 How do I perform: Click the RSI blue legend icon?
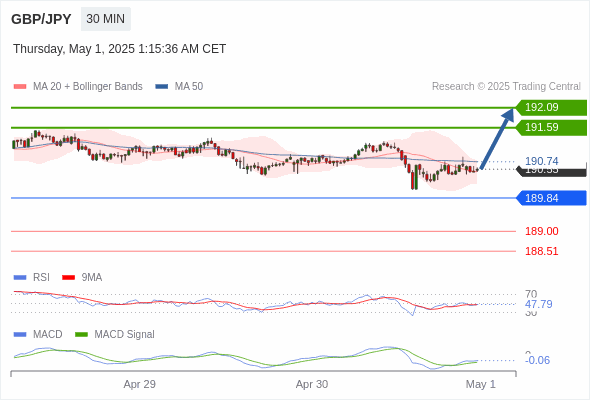point(20,278)
